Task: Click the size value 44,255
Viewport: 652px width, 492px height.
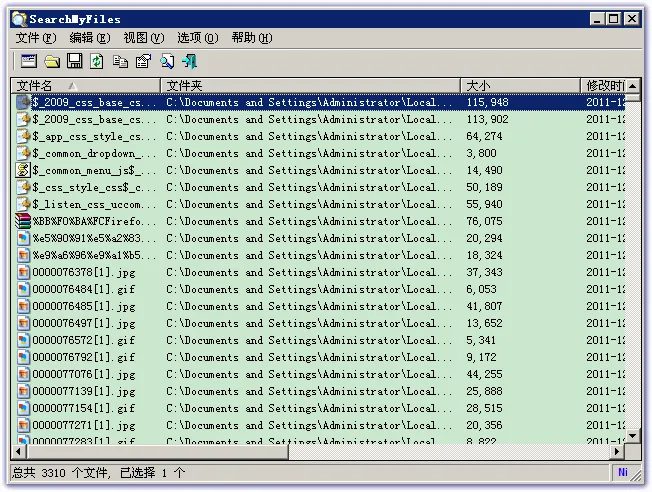Action: pos(484,374)
